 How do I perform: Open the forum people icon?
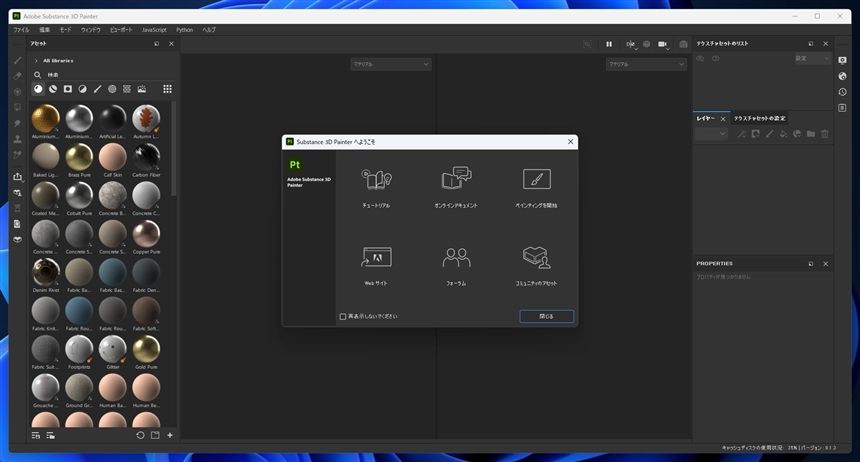pos(456,257)
